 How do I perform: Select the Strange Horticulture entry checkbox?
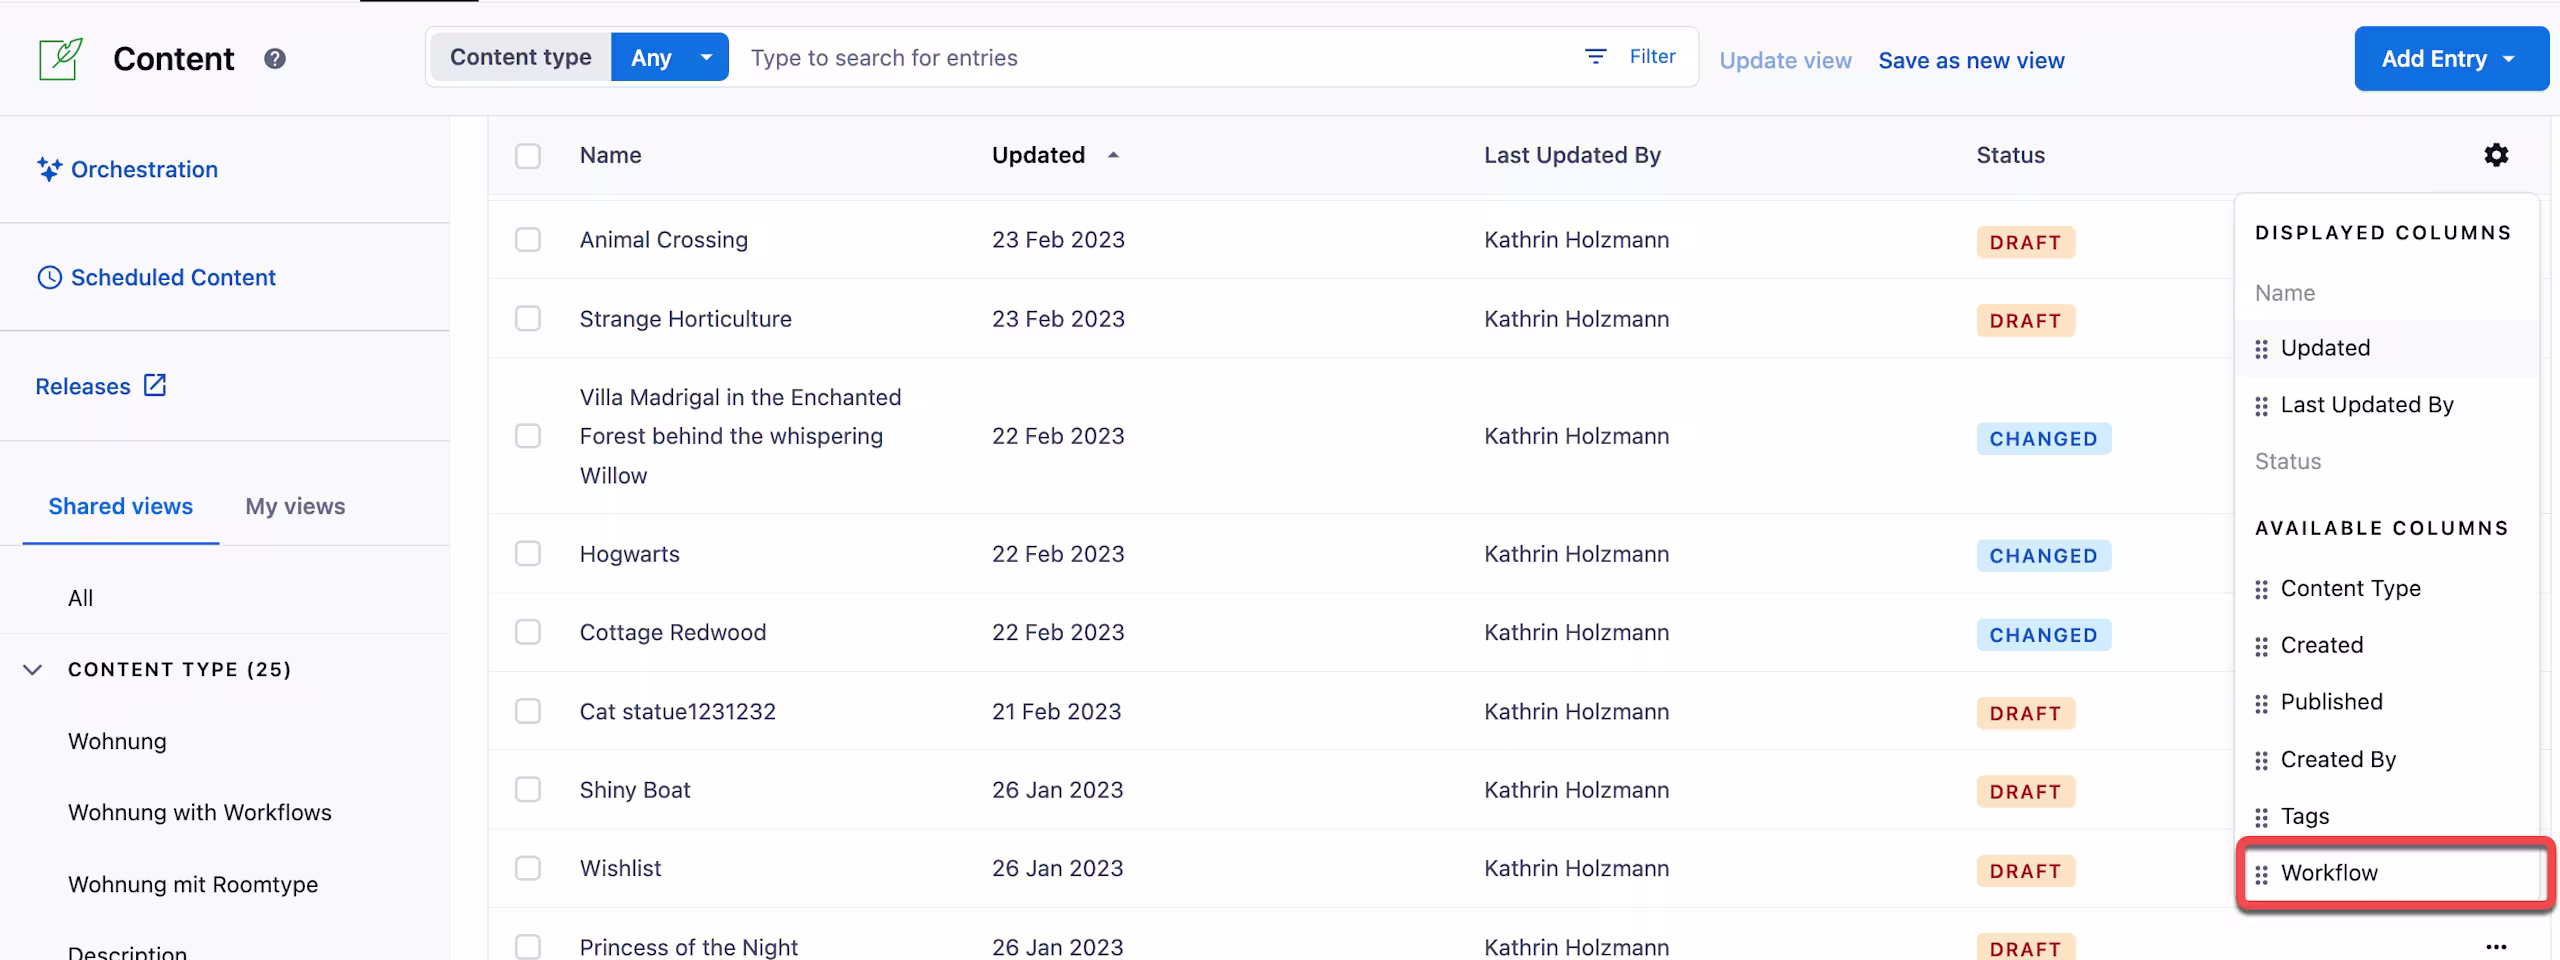tap(528, 319)
